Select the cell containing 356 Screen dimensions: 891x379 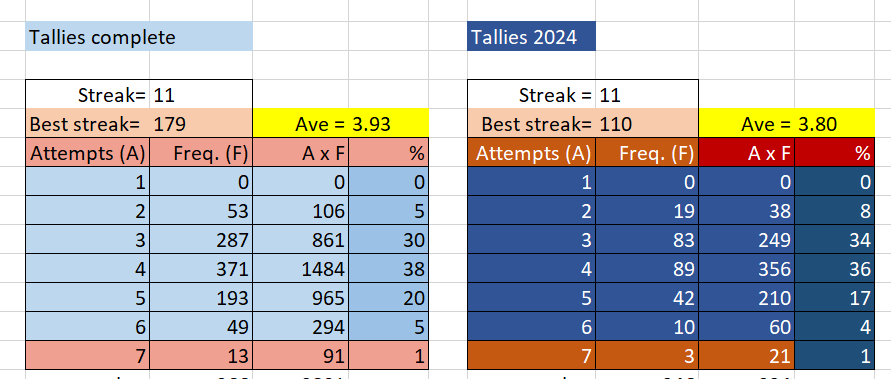747,268
